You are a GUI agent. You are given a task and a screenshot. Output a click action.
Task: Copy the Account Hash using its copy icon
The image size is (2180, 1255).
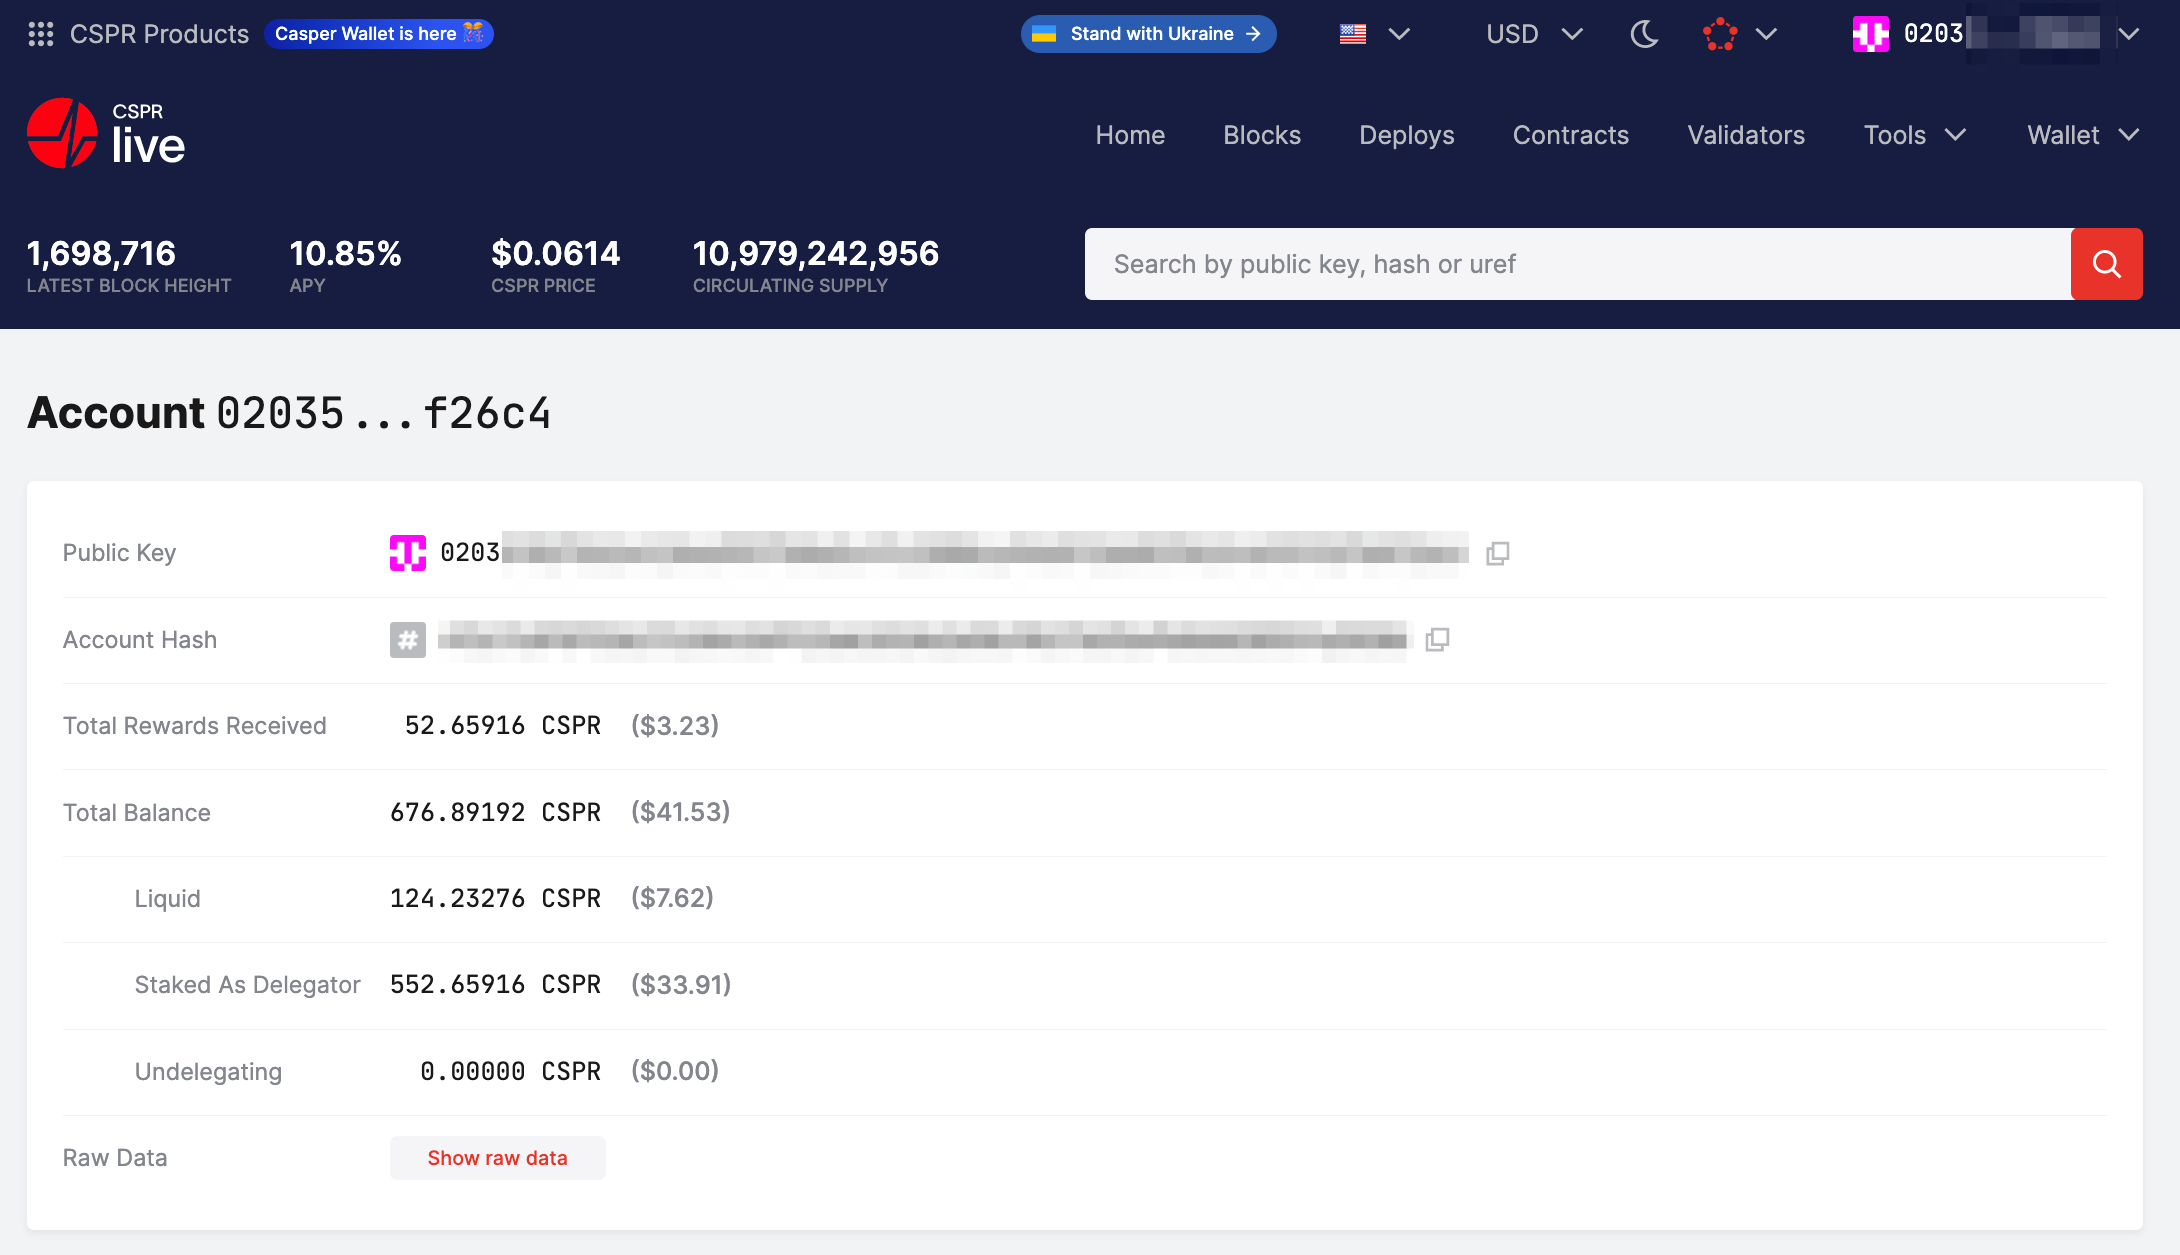[1438, 639]
